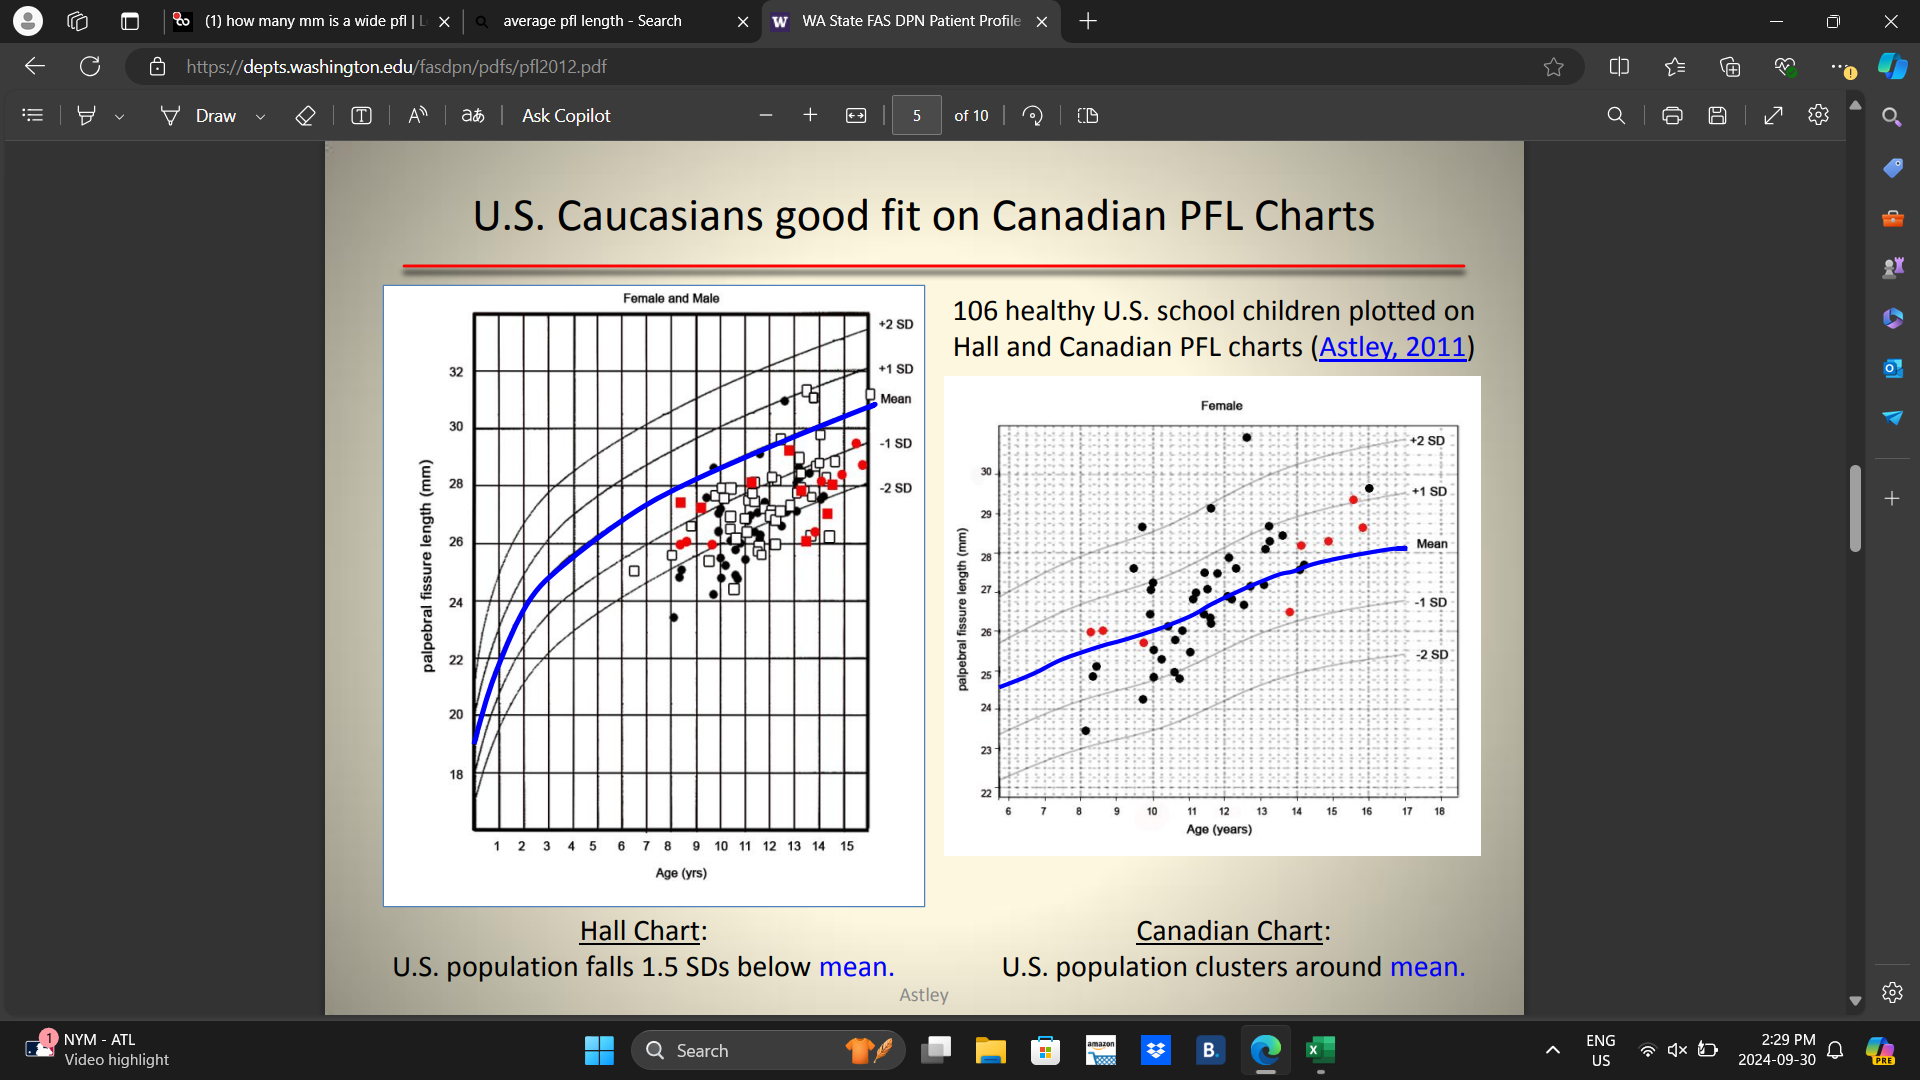Toggle the page view layout

tap(1087, 115)
